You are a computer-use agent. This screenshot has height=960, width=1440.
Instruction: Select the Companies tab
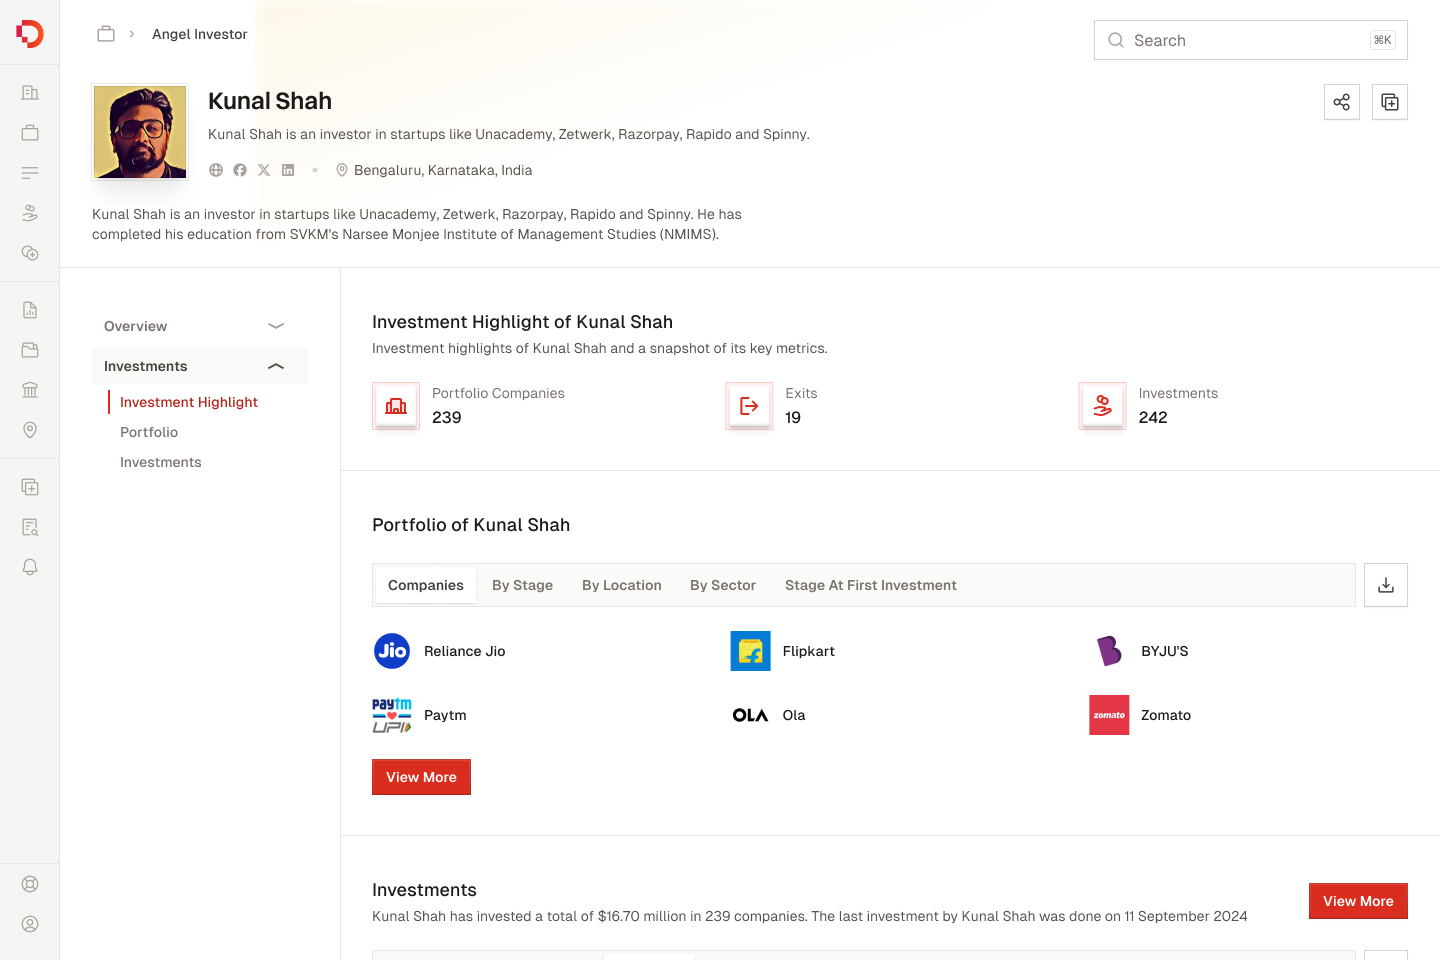(426, 585)
